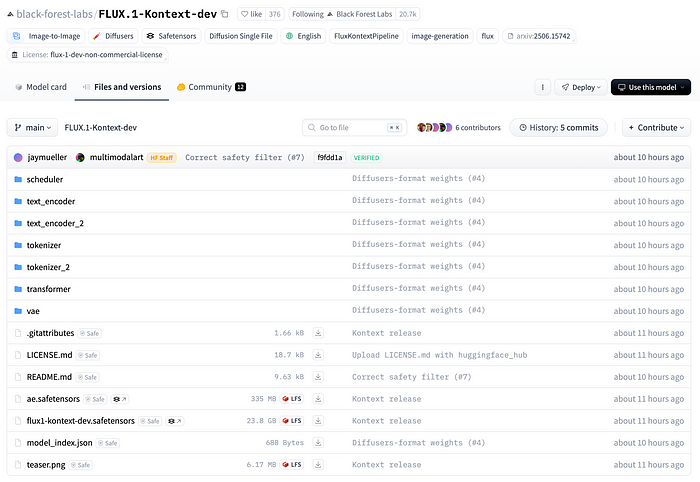
Task: Download the README.md file
Action: tap(318, 377)
